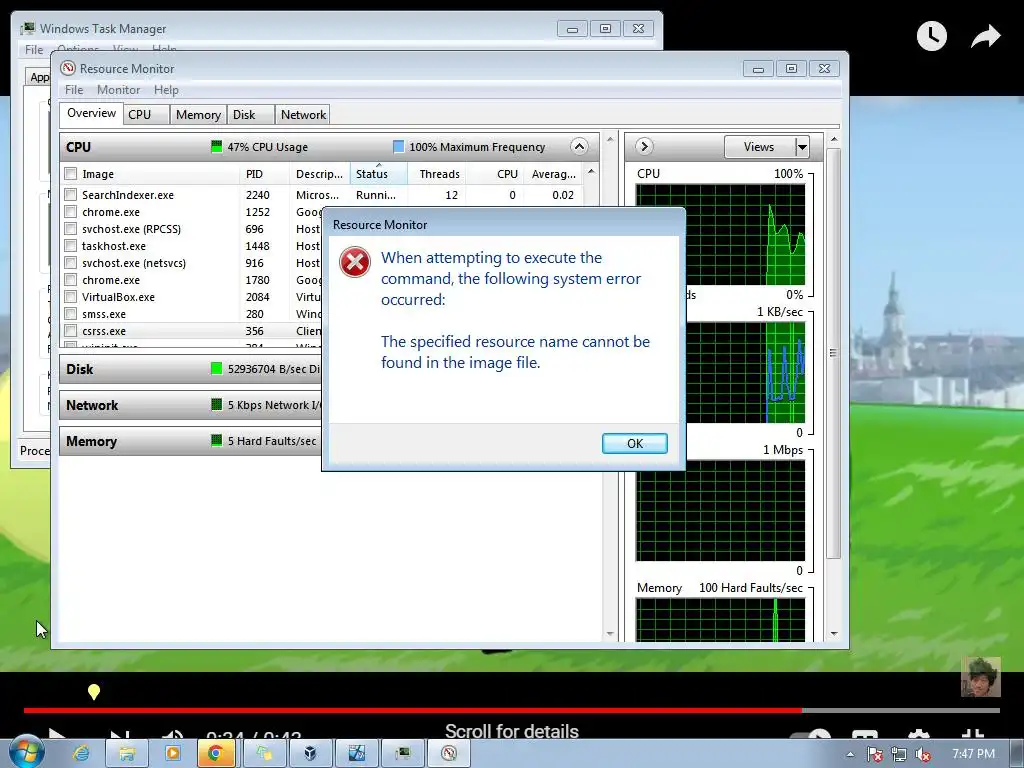This screenshot has height=768, width=1024.
Task: Tick the checkbox for chrome.exe PID 1252
Action: (x=71, y=212)
